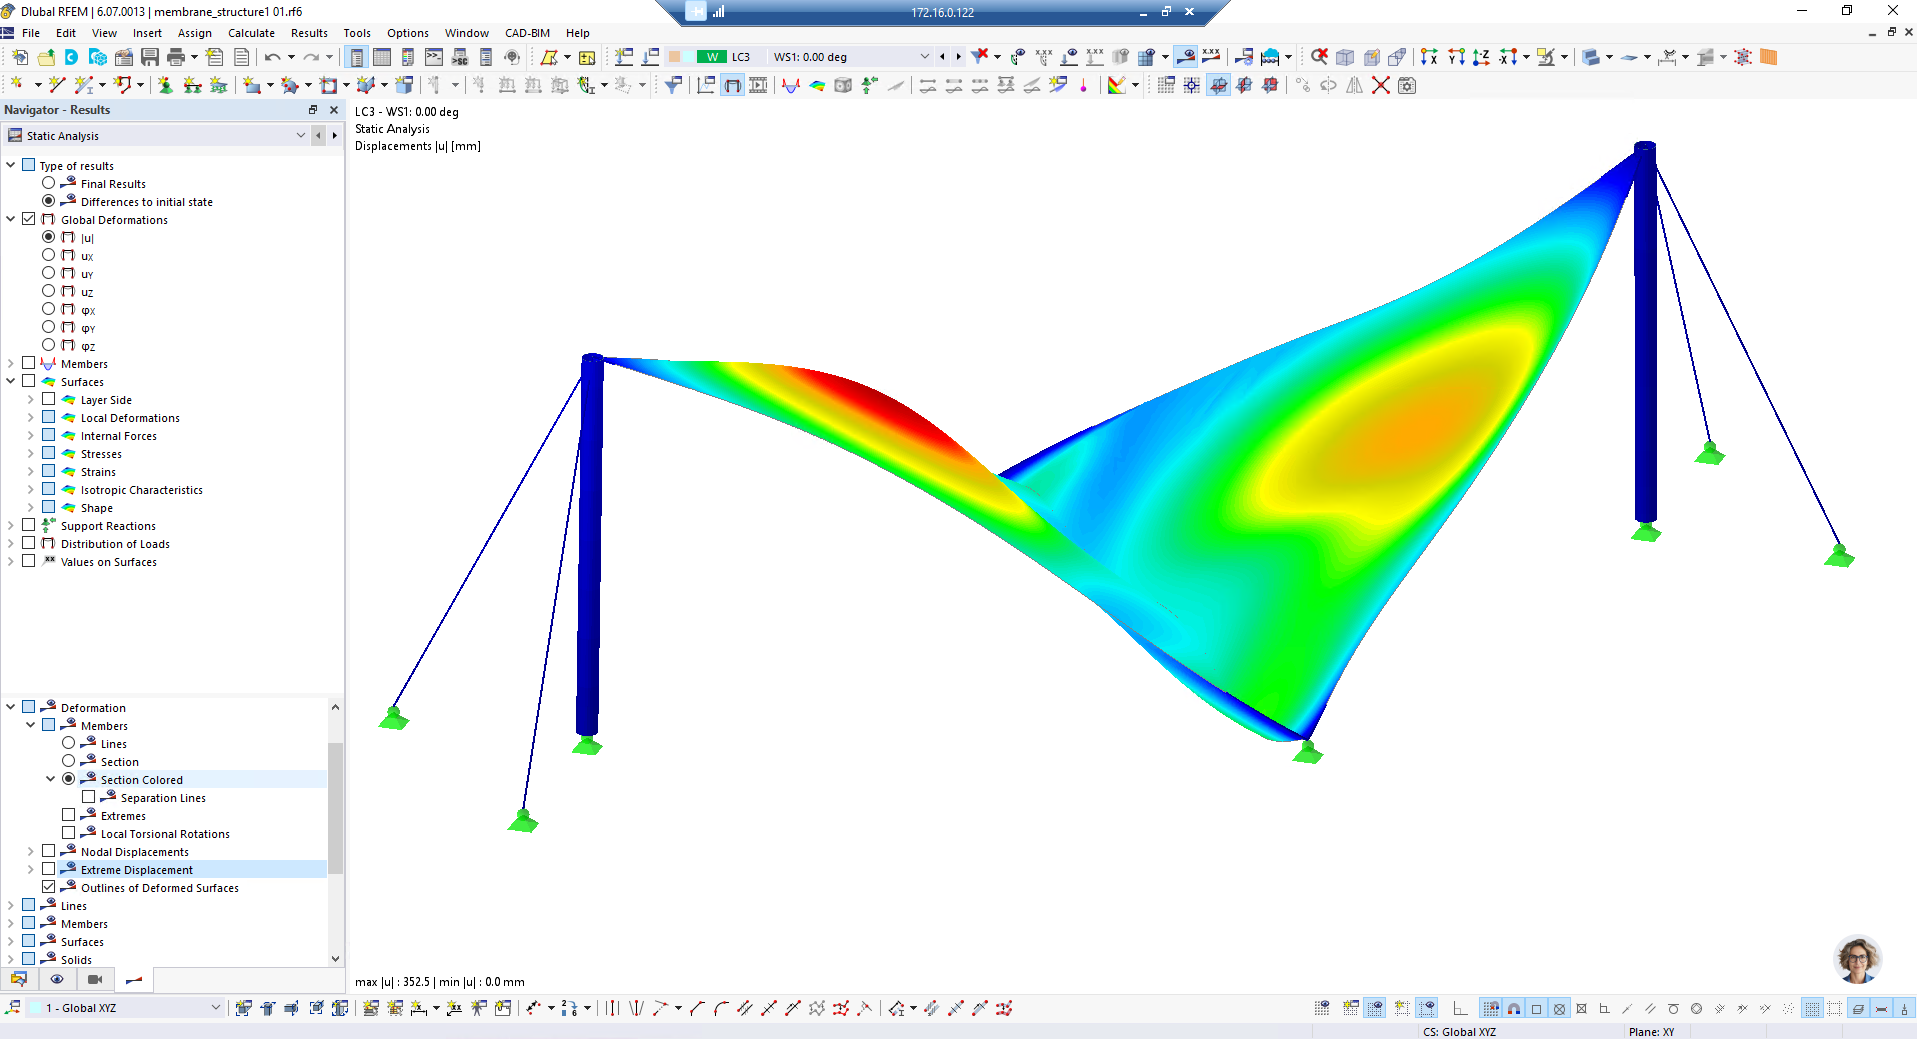Click the mirror view icon near bottom toolbar
The width and height of the screenshot is (1917, 1039).
click(1356, 86)
